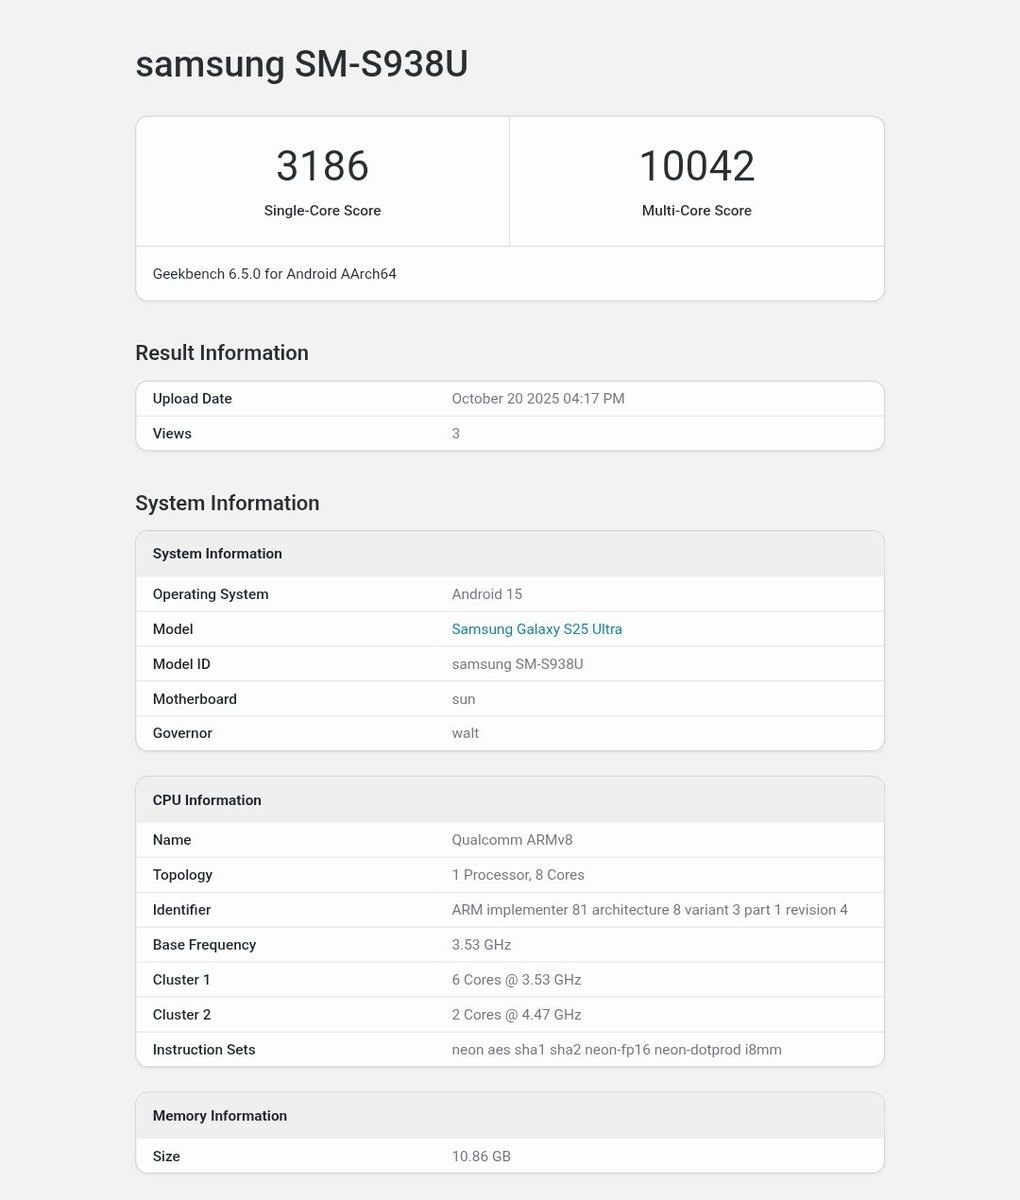1020x1200 pixels.
Task: Click the samsung SM-S938U page title
Action: tap(301, 63)
